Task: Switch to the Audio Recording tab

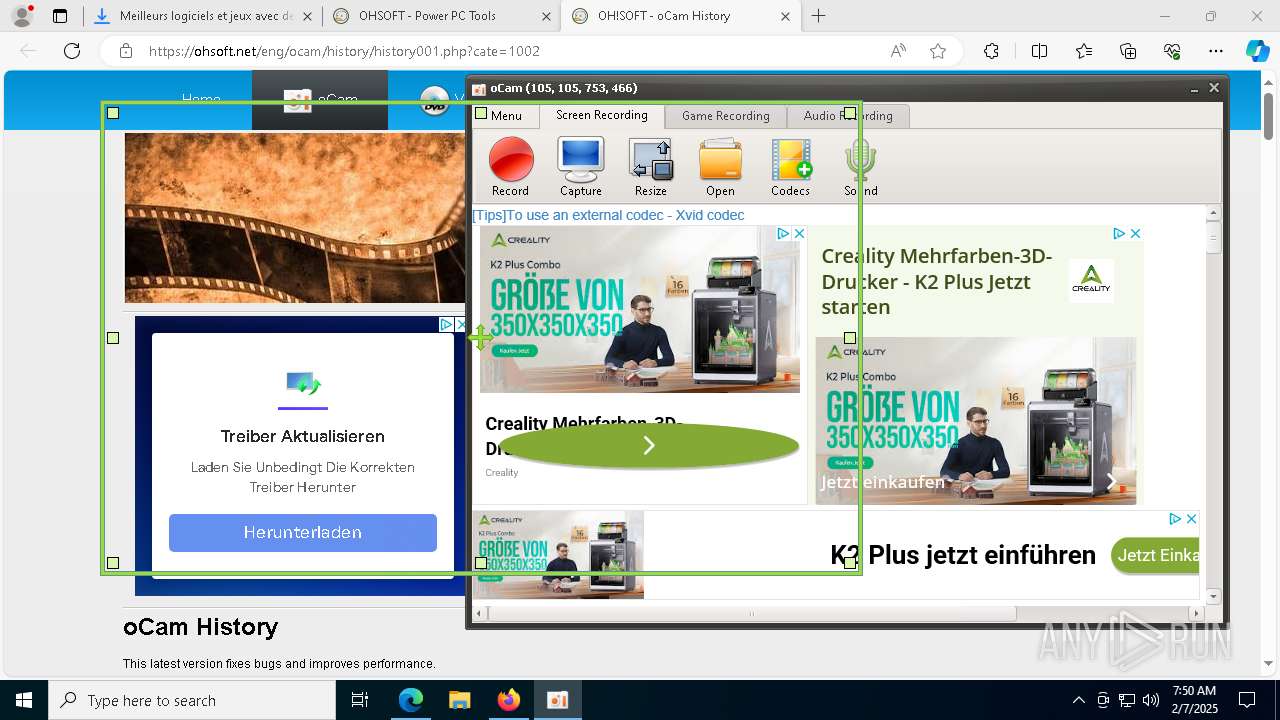Action: (848, 116)
